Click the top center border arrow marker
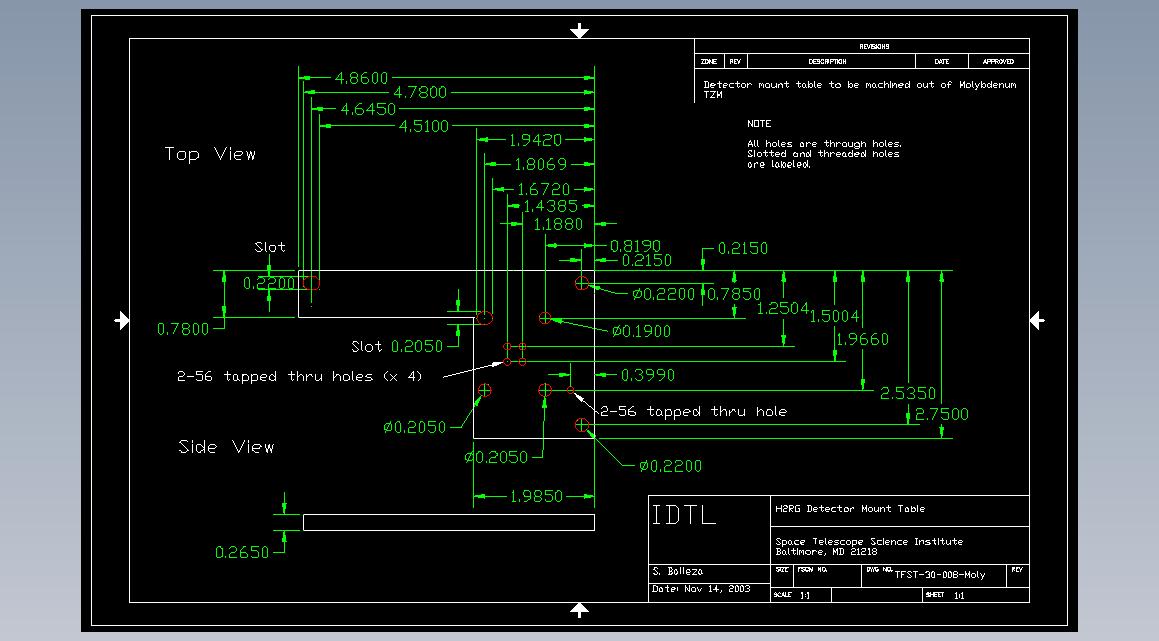The width and height of the screenshot is (1159, 641). [579, 31]
